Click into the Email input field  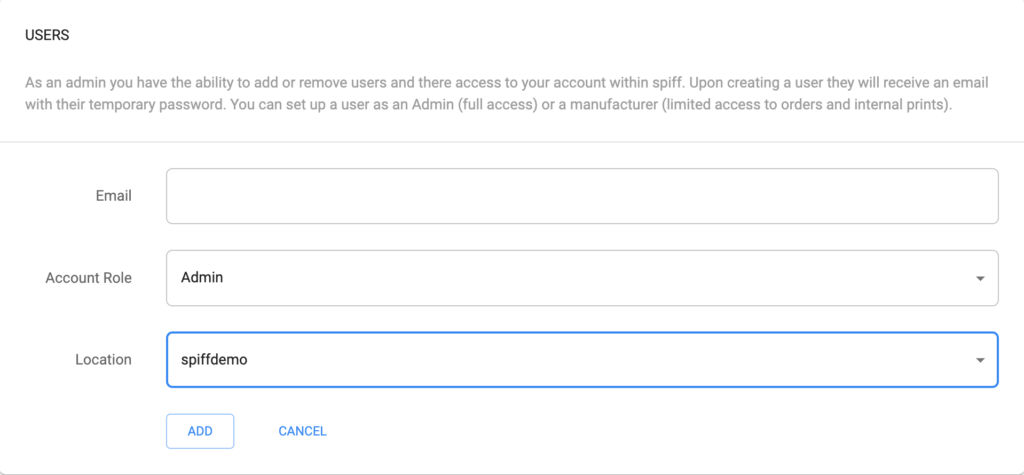(582, 196)
